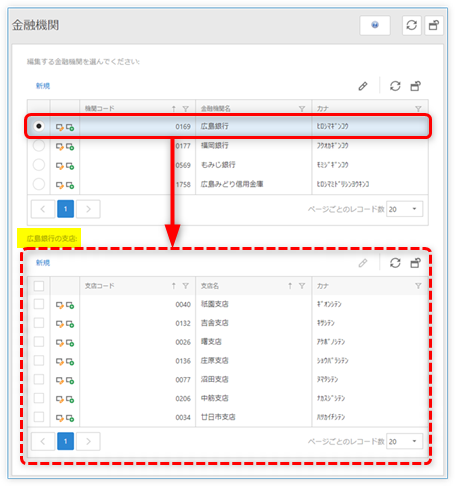Click the pencil edit icon above the branch table
This screenshot has height=486, width=455.
[x=363, y=263]
